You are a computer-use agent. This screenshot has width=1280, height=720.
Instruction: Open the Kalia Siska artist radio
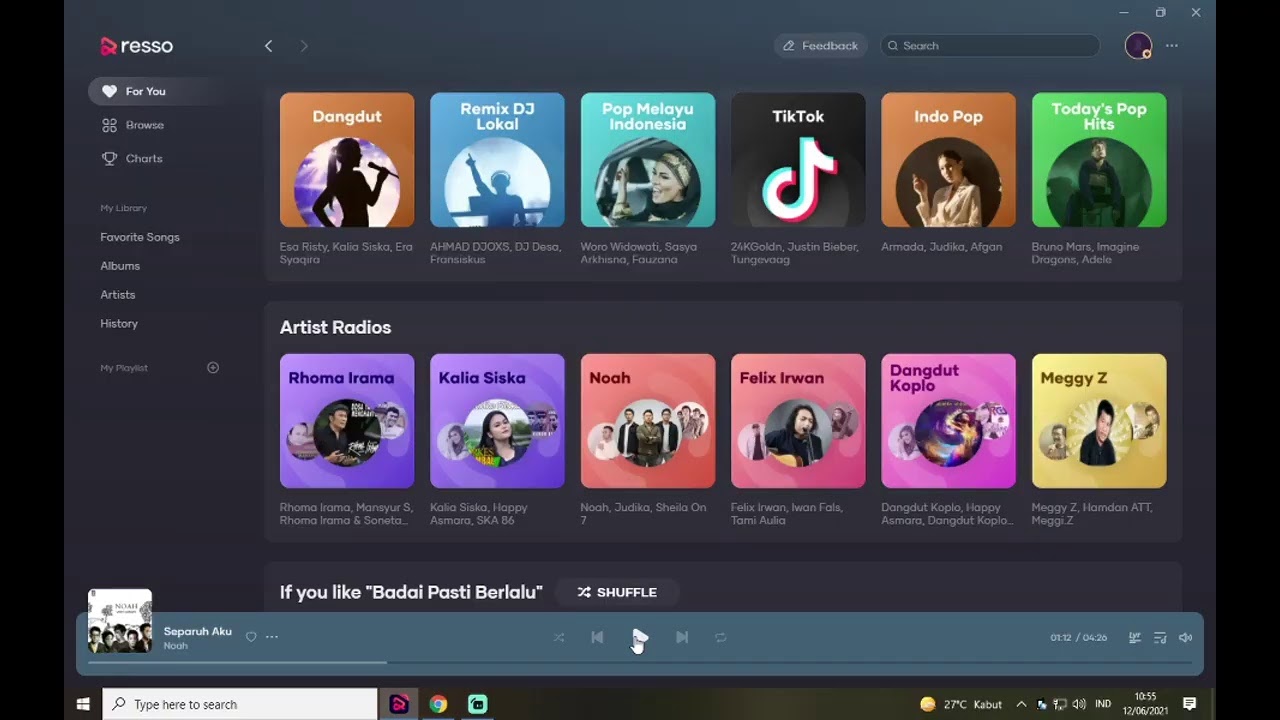point(497,421)
